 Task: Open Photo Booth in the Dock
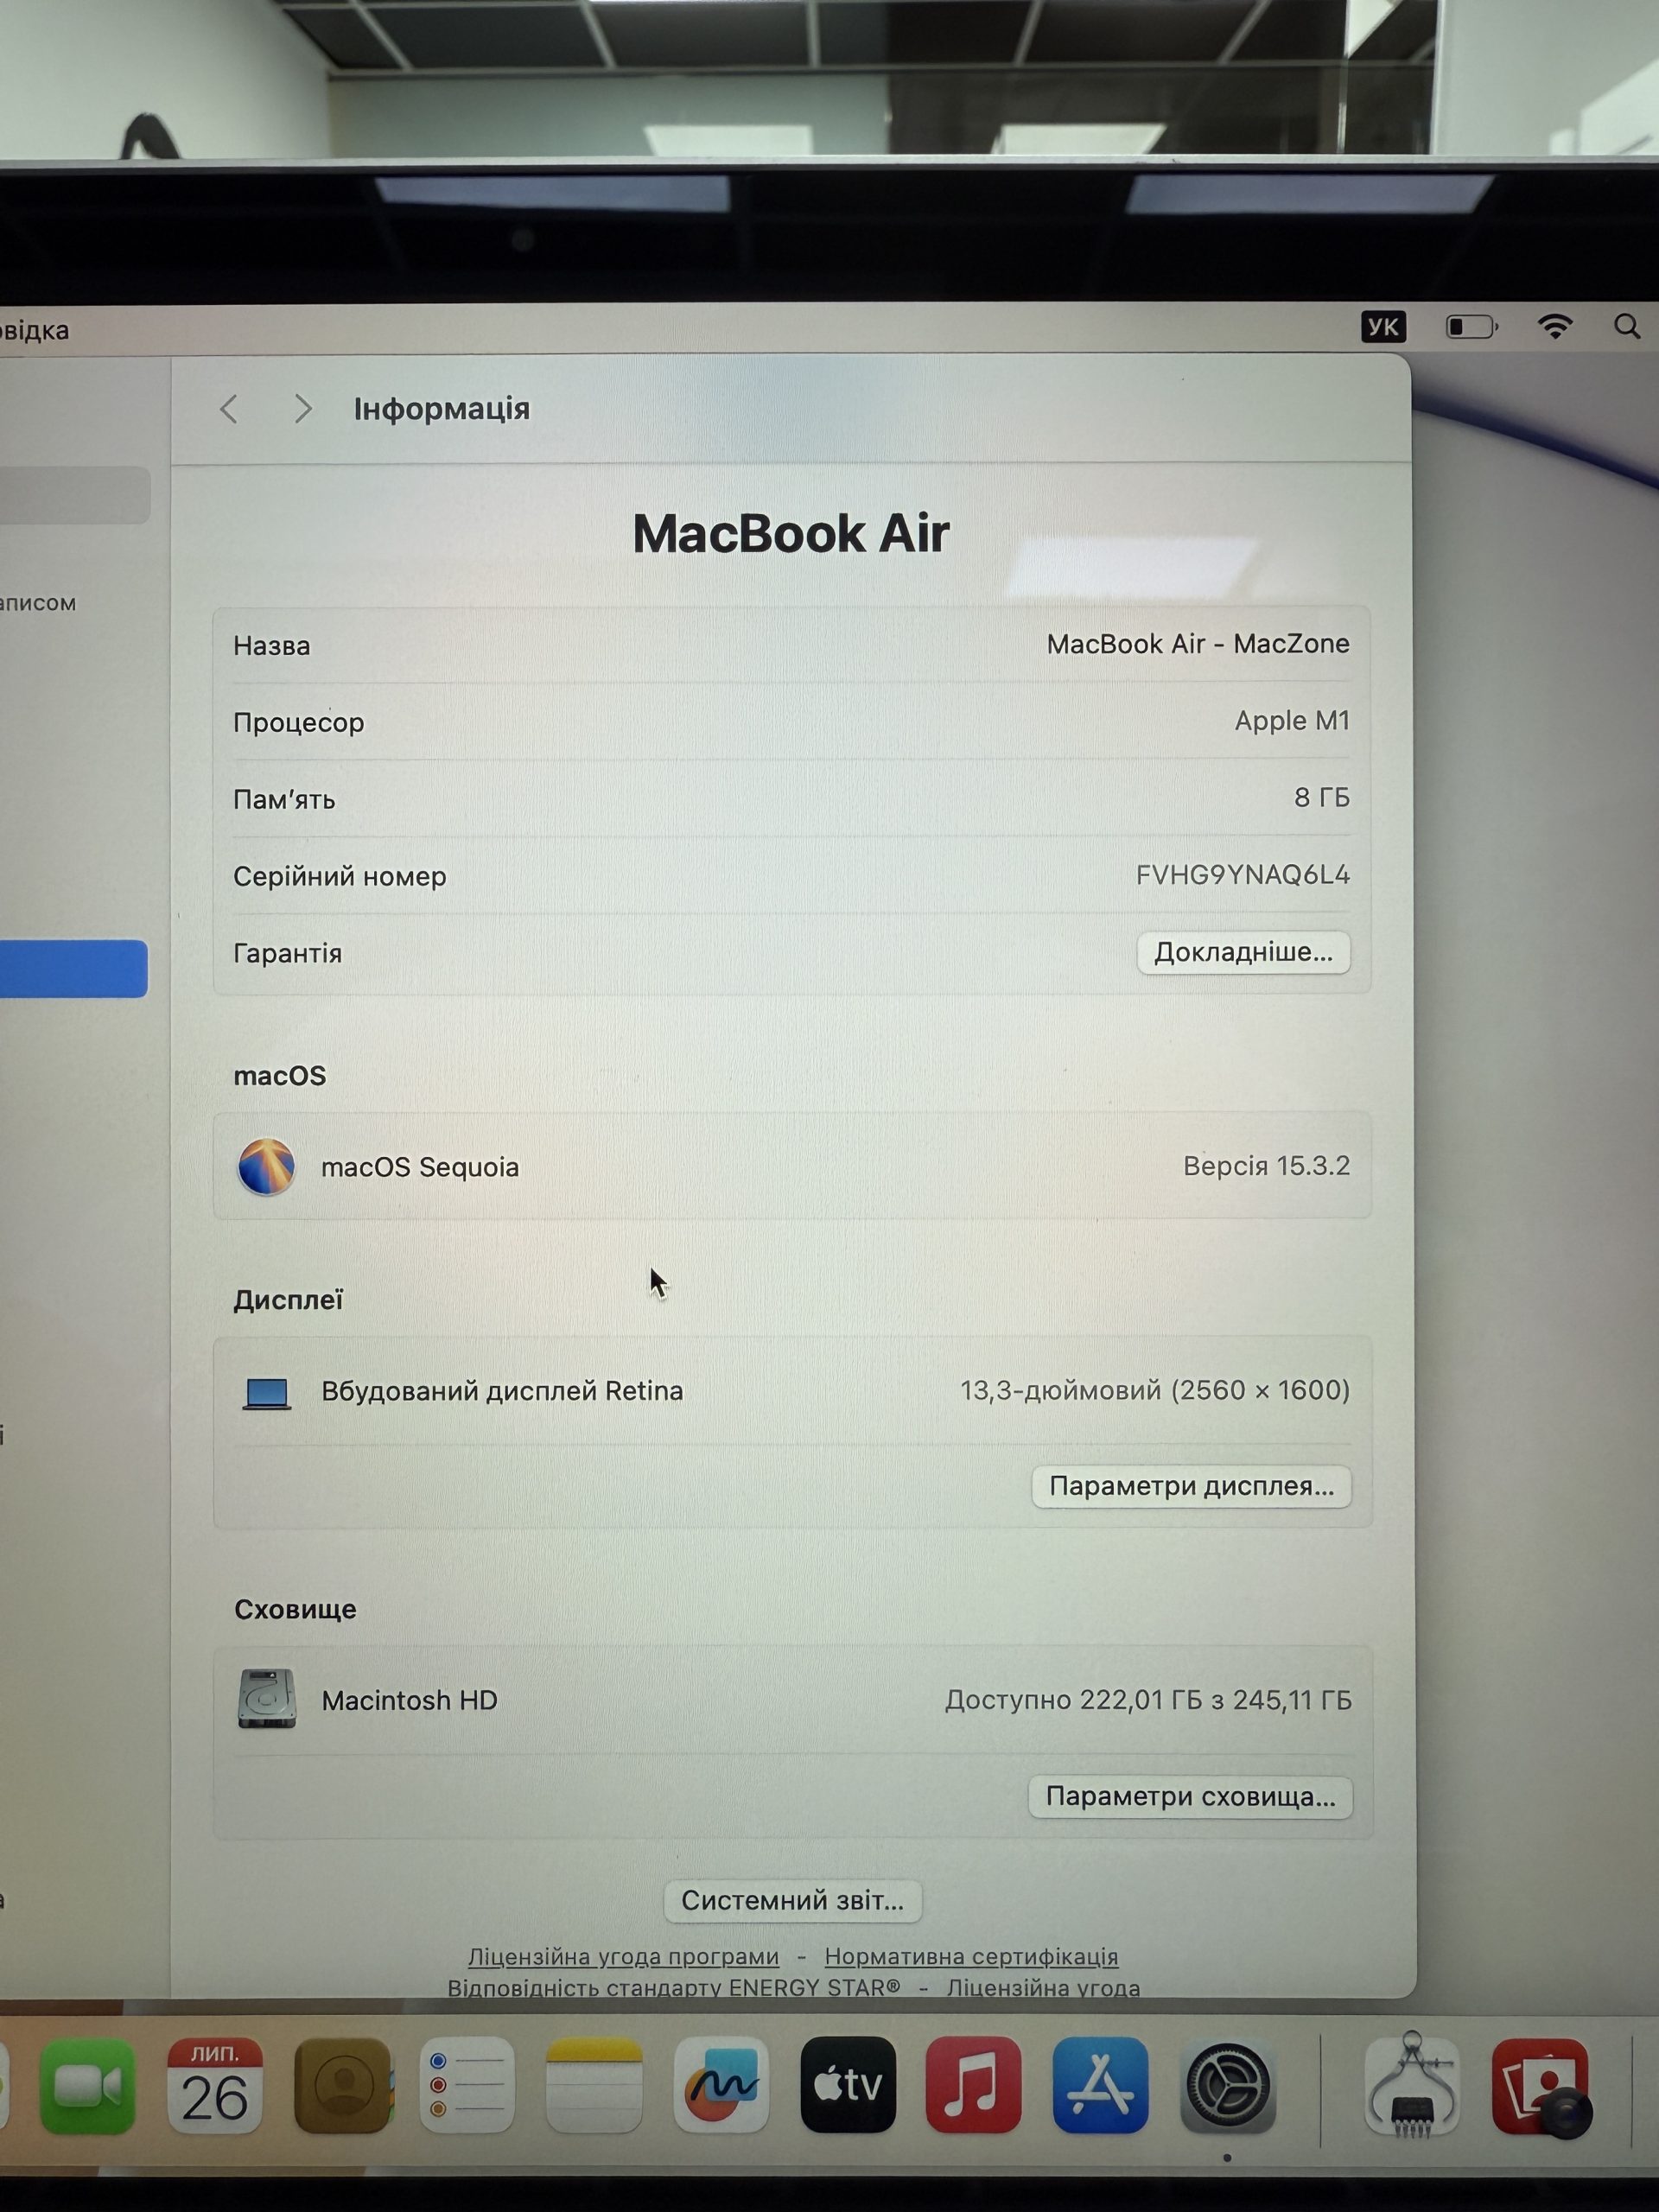[x=1540, y=2087]
